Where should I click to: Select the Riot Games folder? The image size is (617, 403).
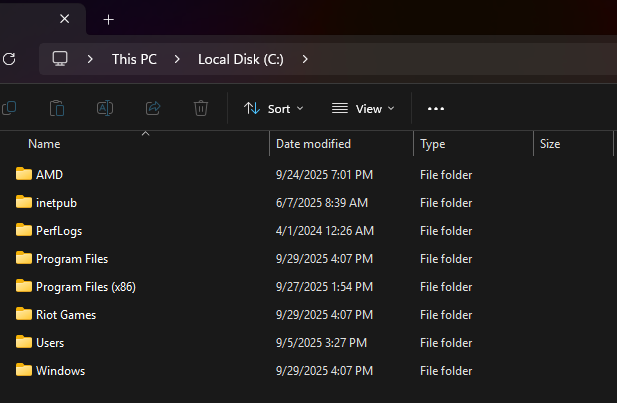pos(66,315)
